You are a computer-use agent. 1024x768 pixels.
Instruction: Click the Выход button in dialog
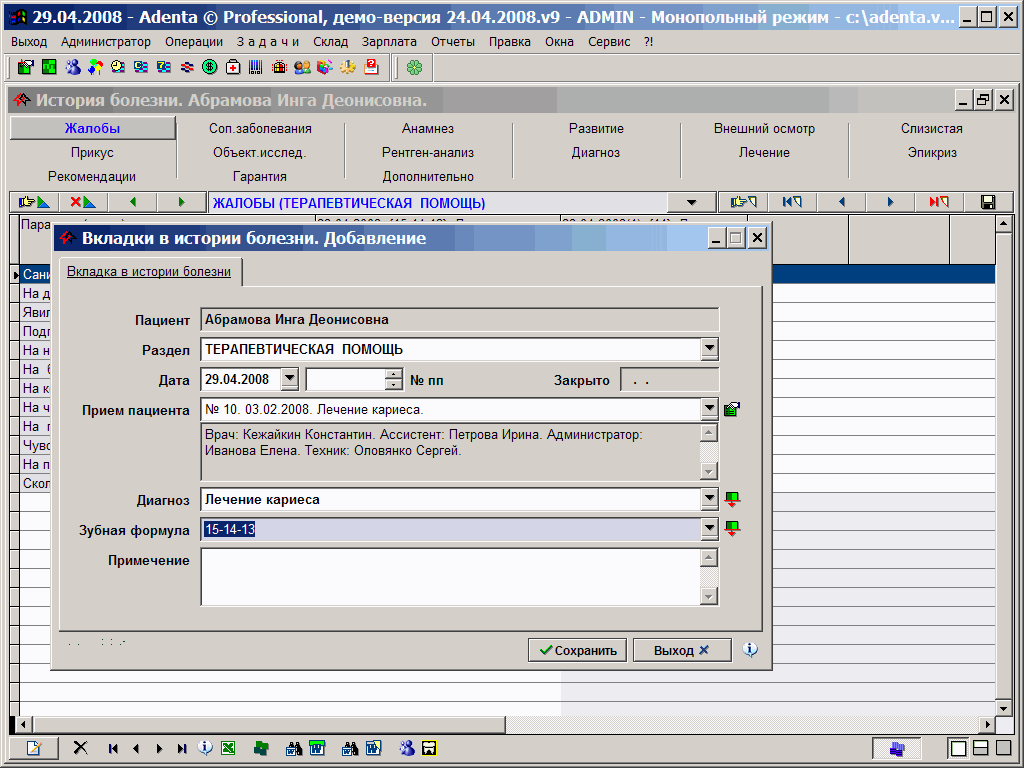point(681,650)
